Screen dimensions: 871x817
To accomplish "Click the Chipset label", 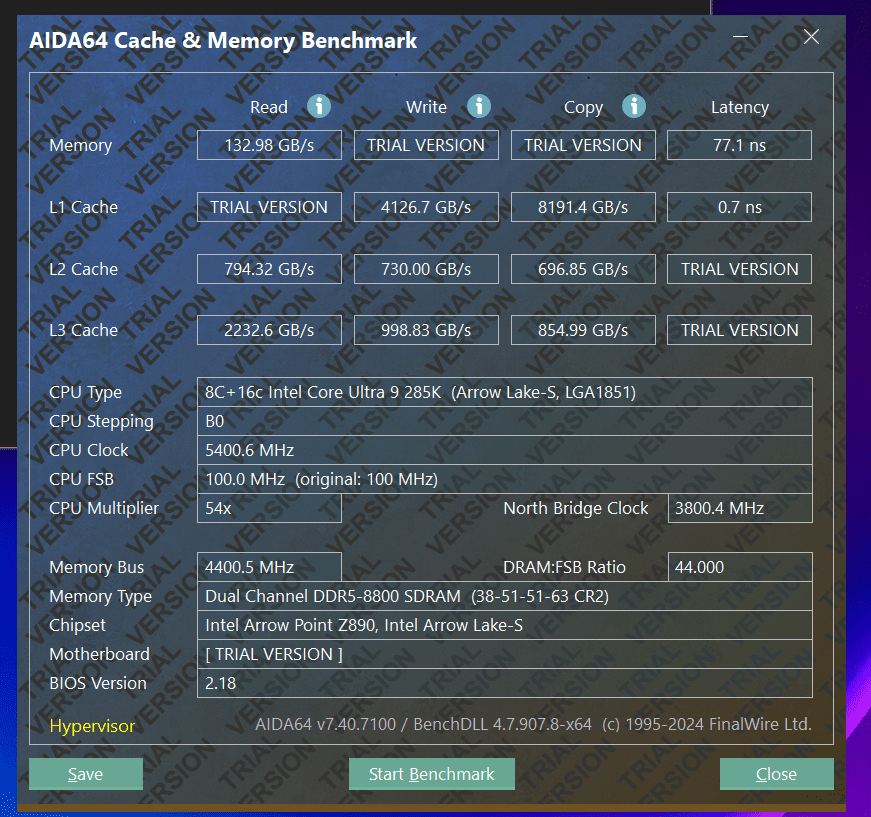I will coord(77,625).
